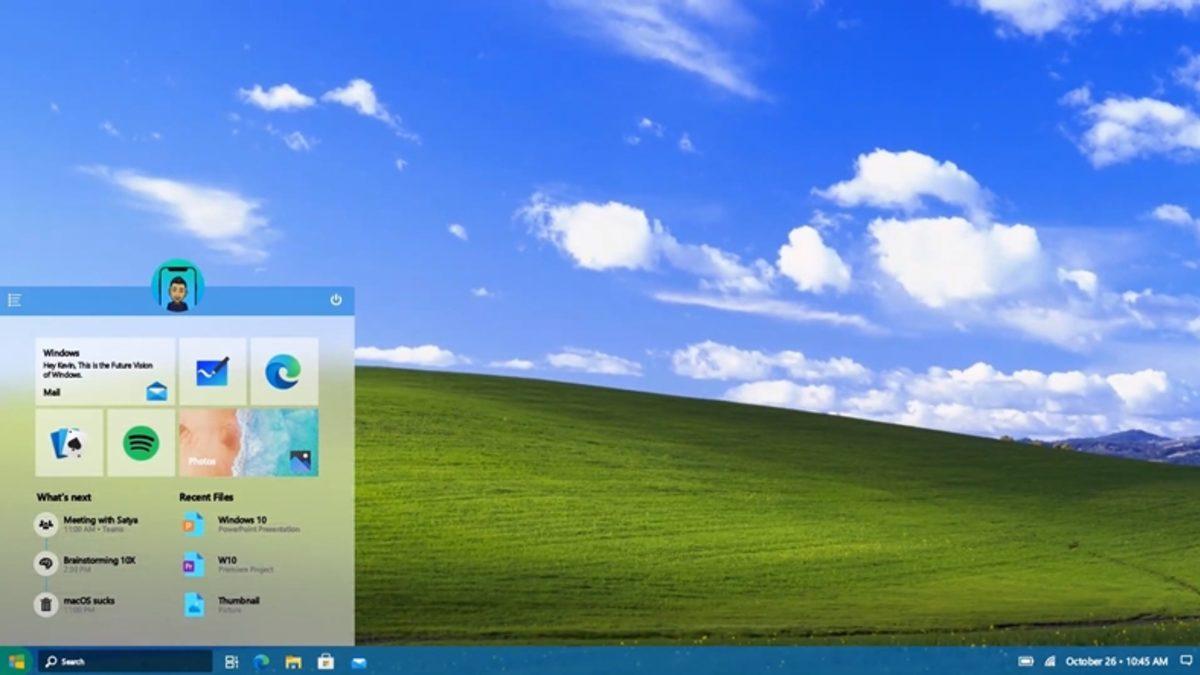This screenshot has width=1200, height=675.
Task: Open the Solitaire tile in the Start menu
Action: pos(68,443)
